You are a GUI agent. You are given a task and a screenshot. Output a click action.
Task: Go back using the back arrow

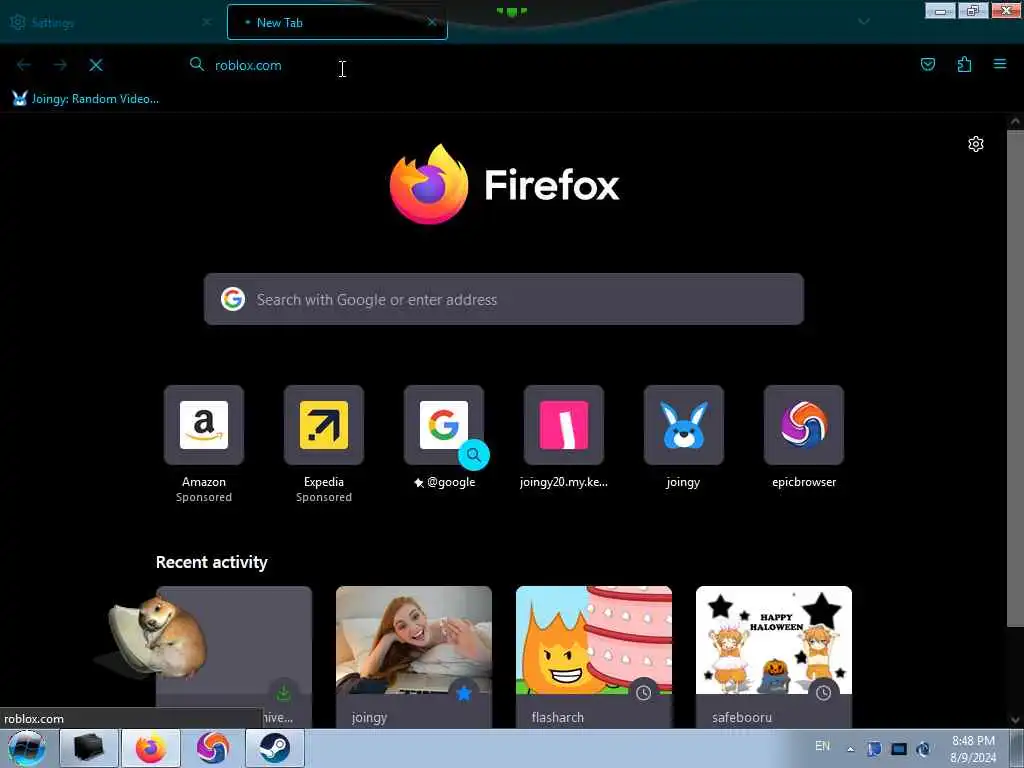[x=24, y=65]
